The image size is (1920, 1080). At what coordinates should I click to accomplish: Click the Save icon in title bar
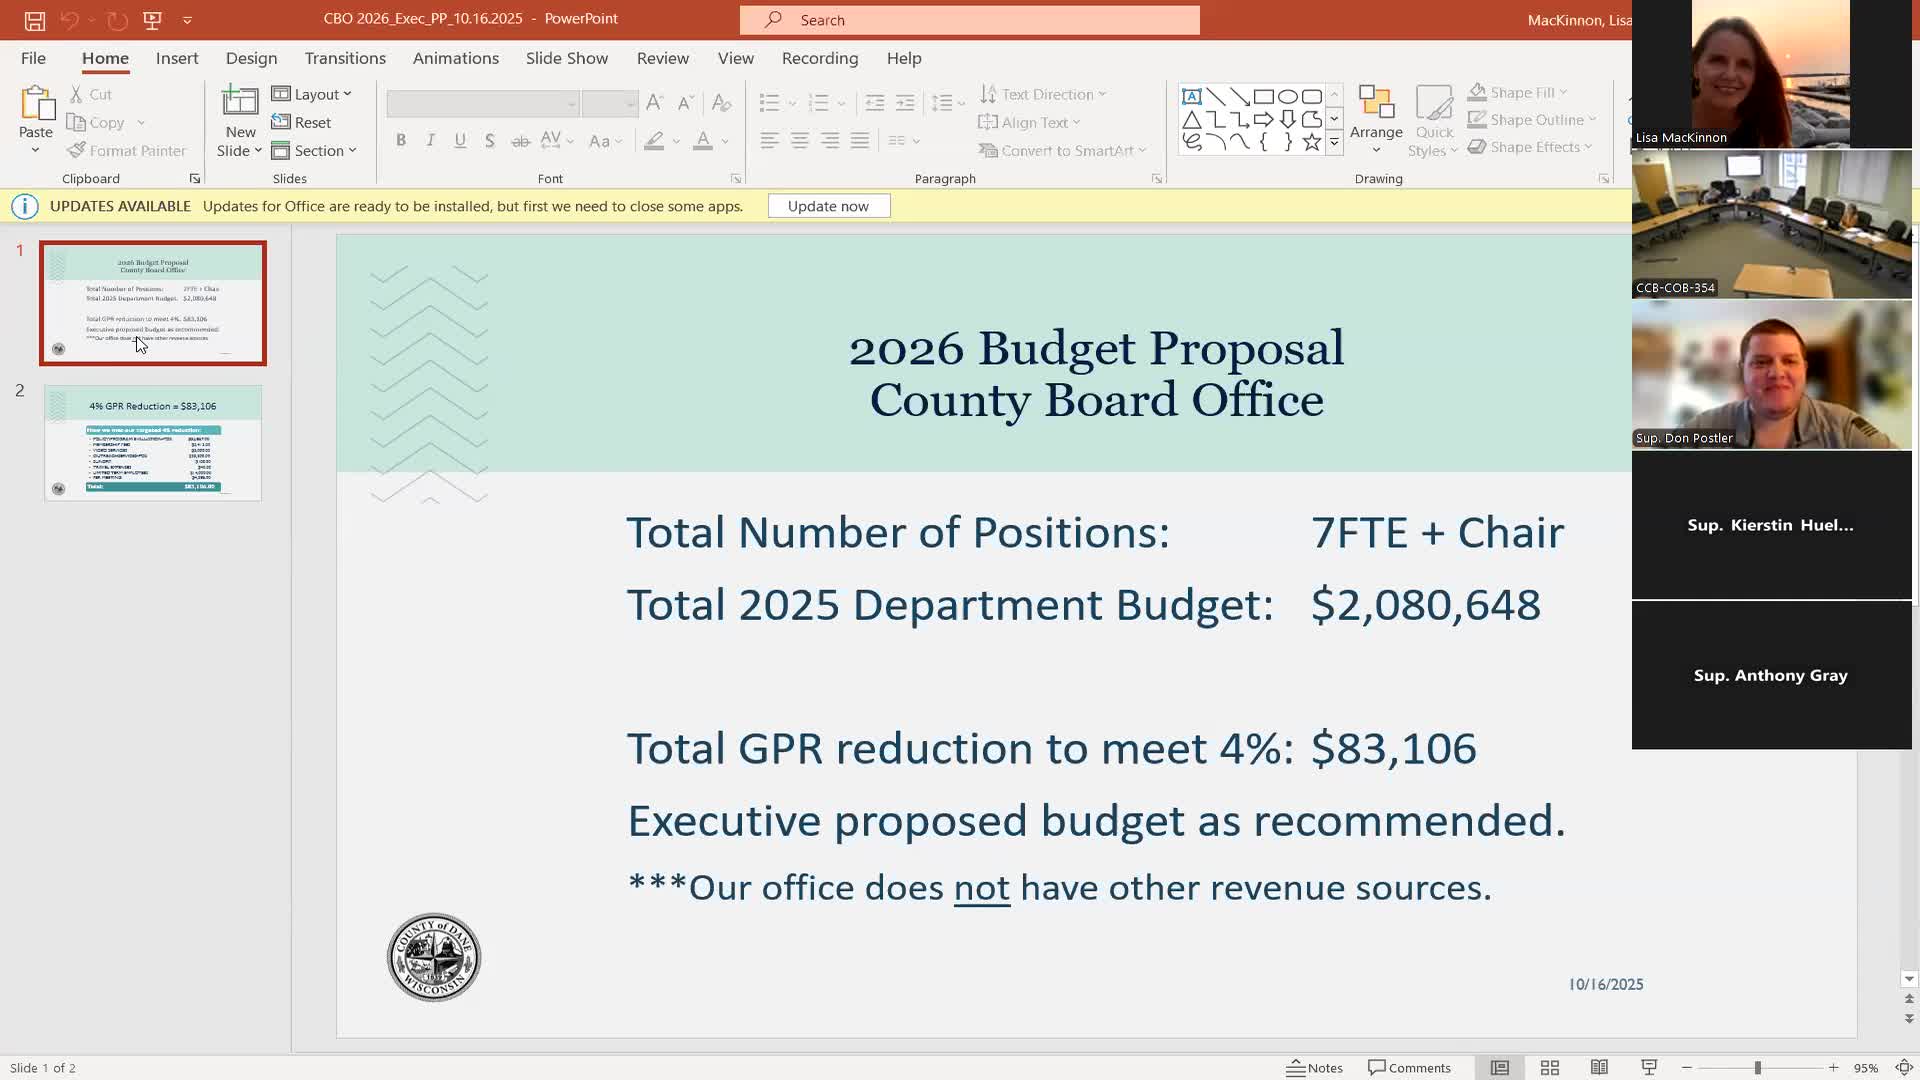34,20
